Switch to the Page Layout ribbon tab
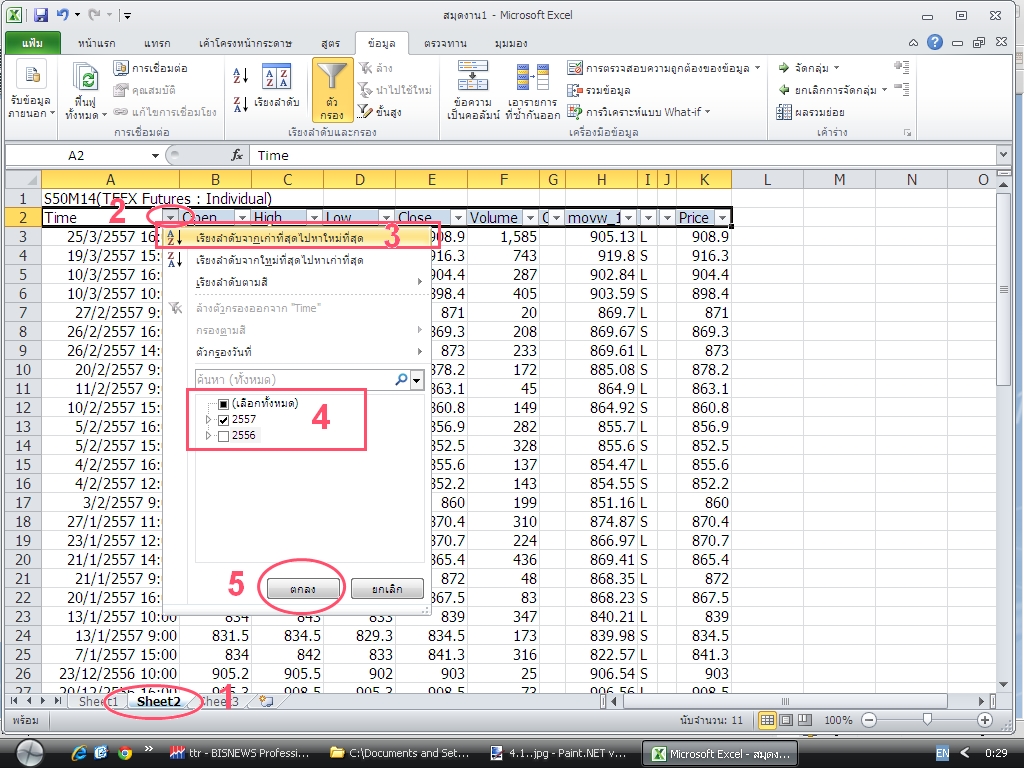This screenshot has height=768, width=1024. (246, 43)
